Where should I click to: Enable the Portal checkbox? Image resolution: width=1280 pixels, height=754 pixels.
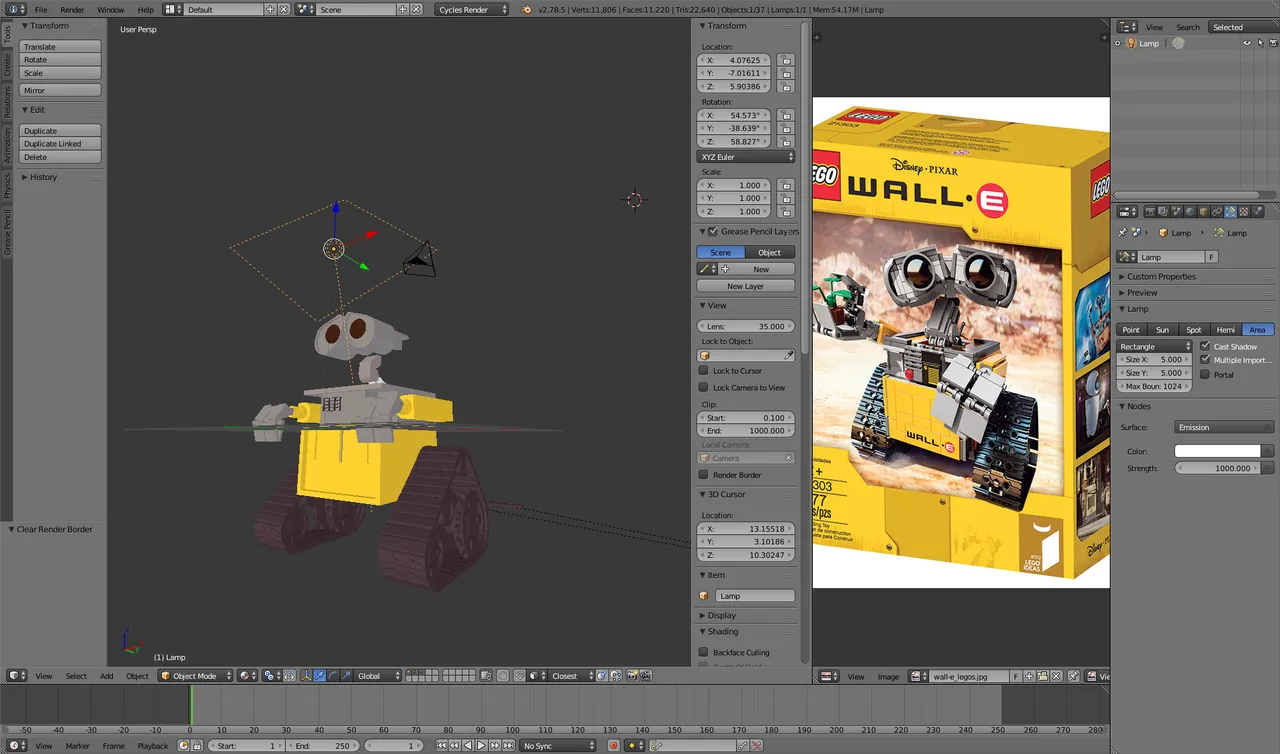coord(1204,375)
